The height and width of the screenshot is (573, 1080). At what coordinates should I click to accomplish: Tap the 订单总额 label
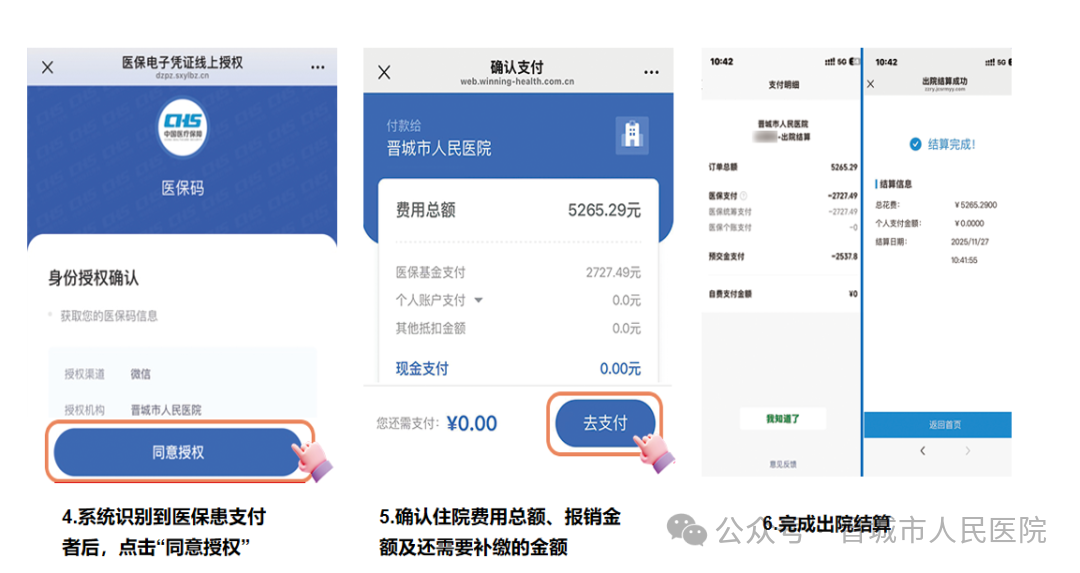coord(723,167)
